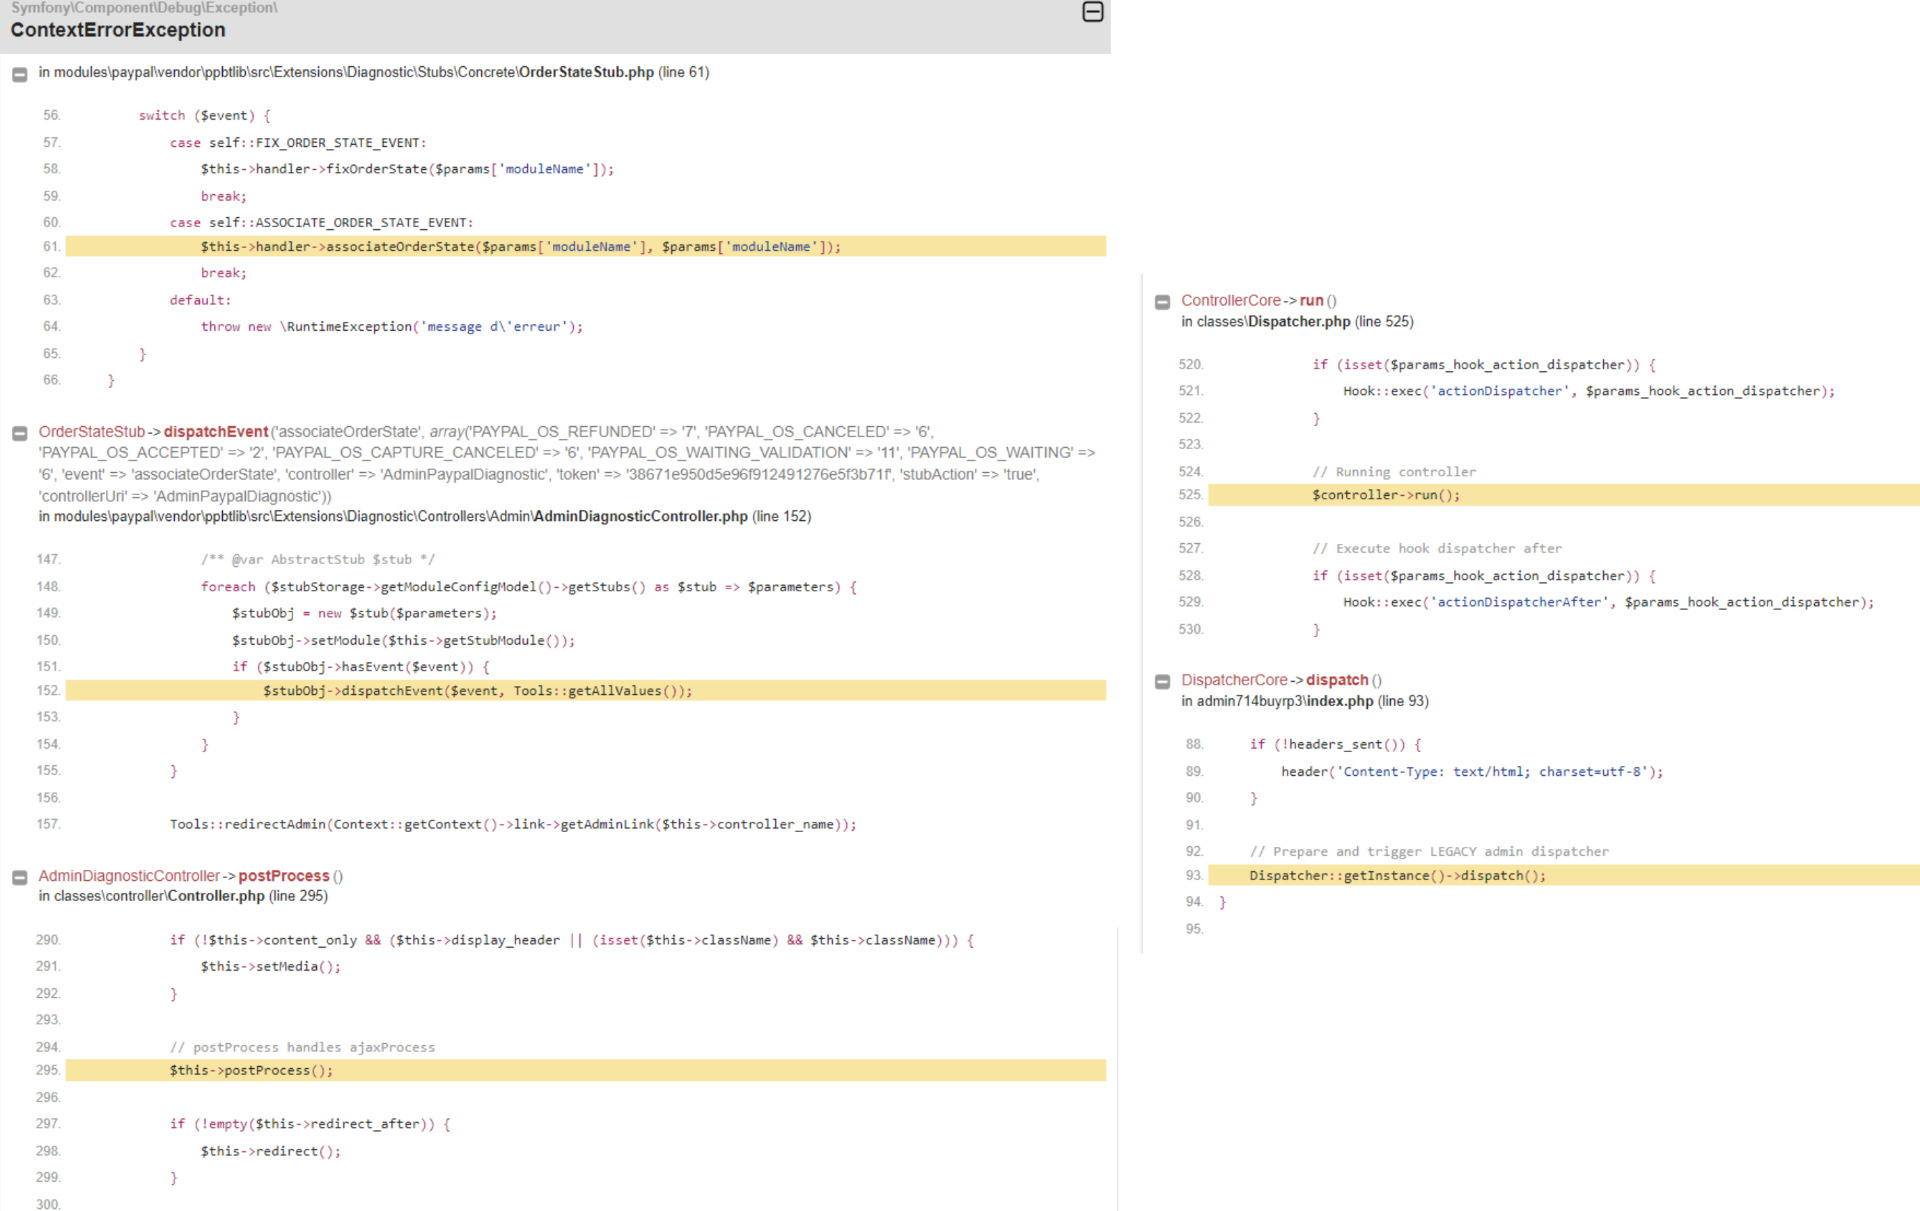Click the ContextErrorException title
1920x1211 pixels.
[118, 30]
